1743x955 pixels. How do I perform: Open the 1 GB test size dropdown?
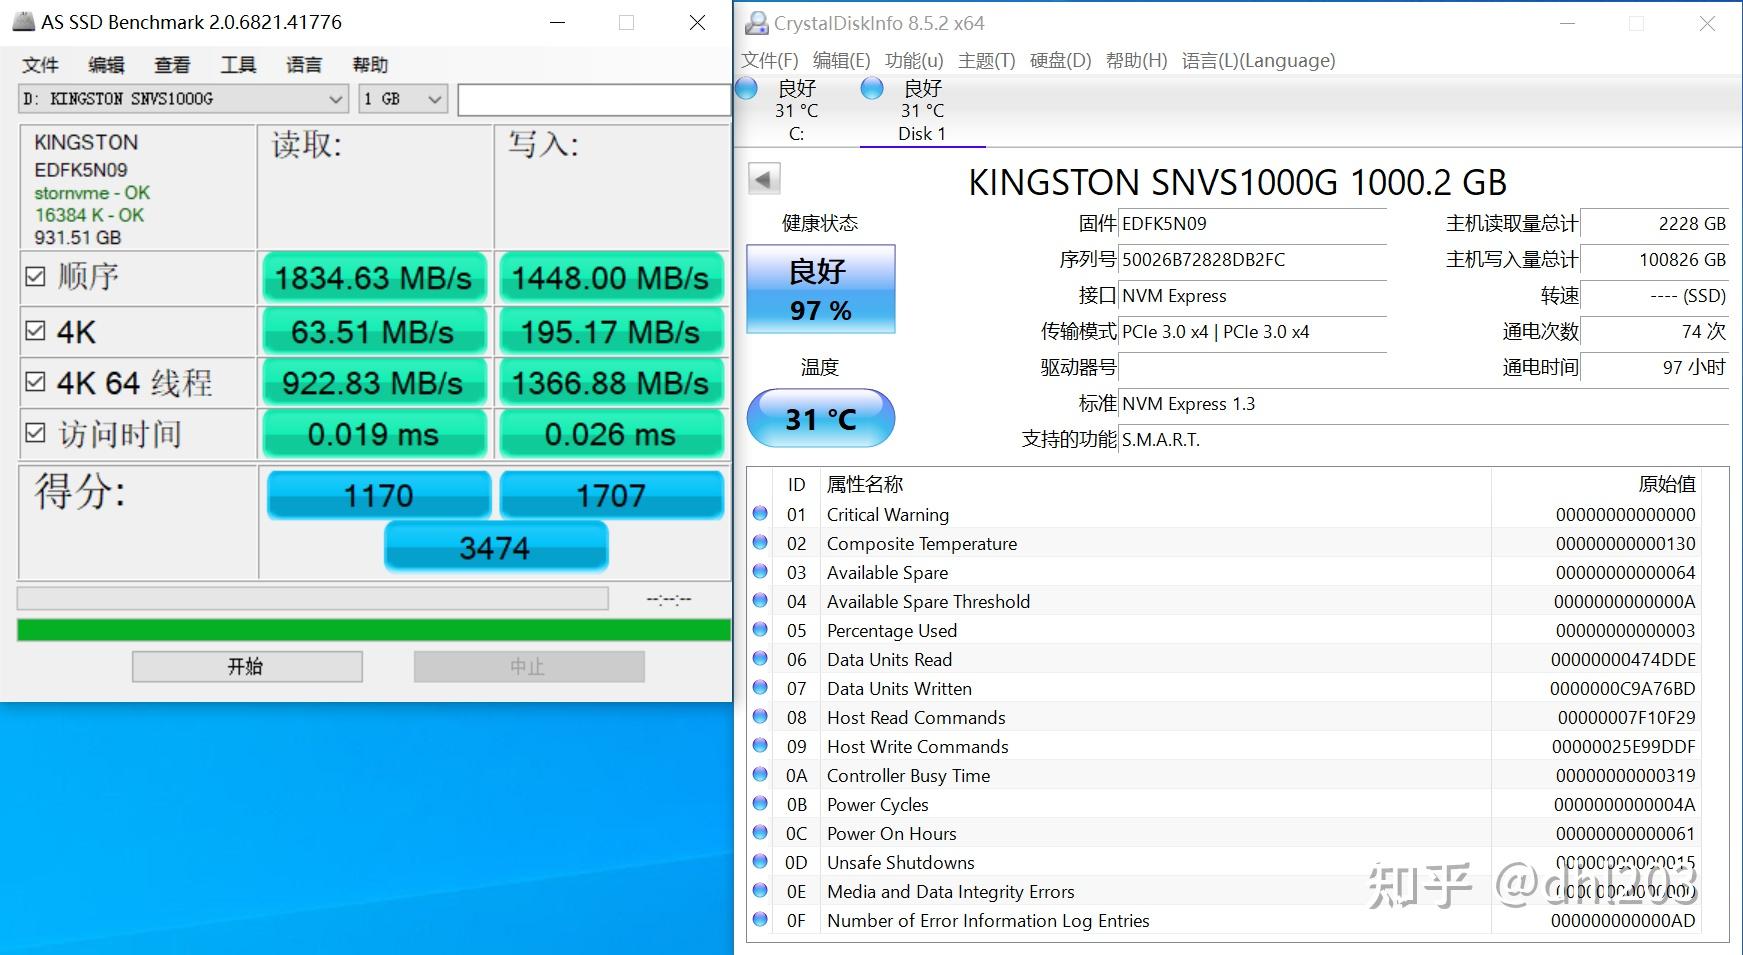(x=402, y=99)
